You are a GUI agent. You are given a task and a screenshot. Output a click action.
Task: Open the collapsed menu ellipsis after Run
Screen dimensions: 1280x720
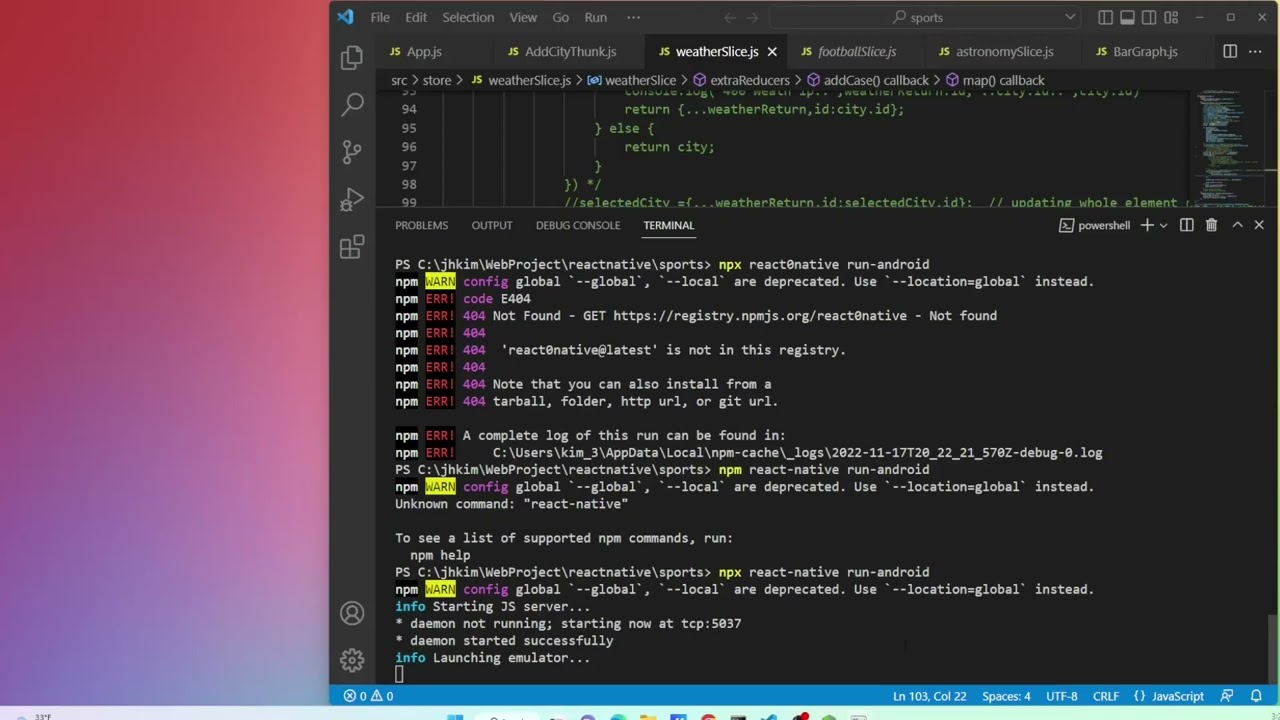click(633, 17)
